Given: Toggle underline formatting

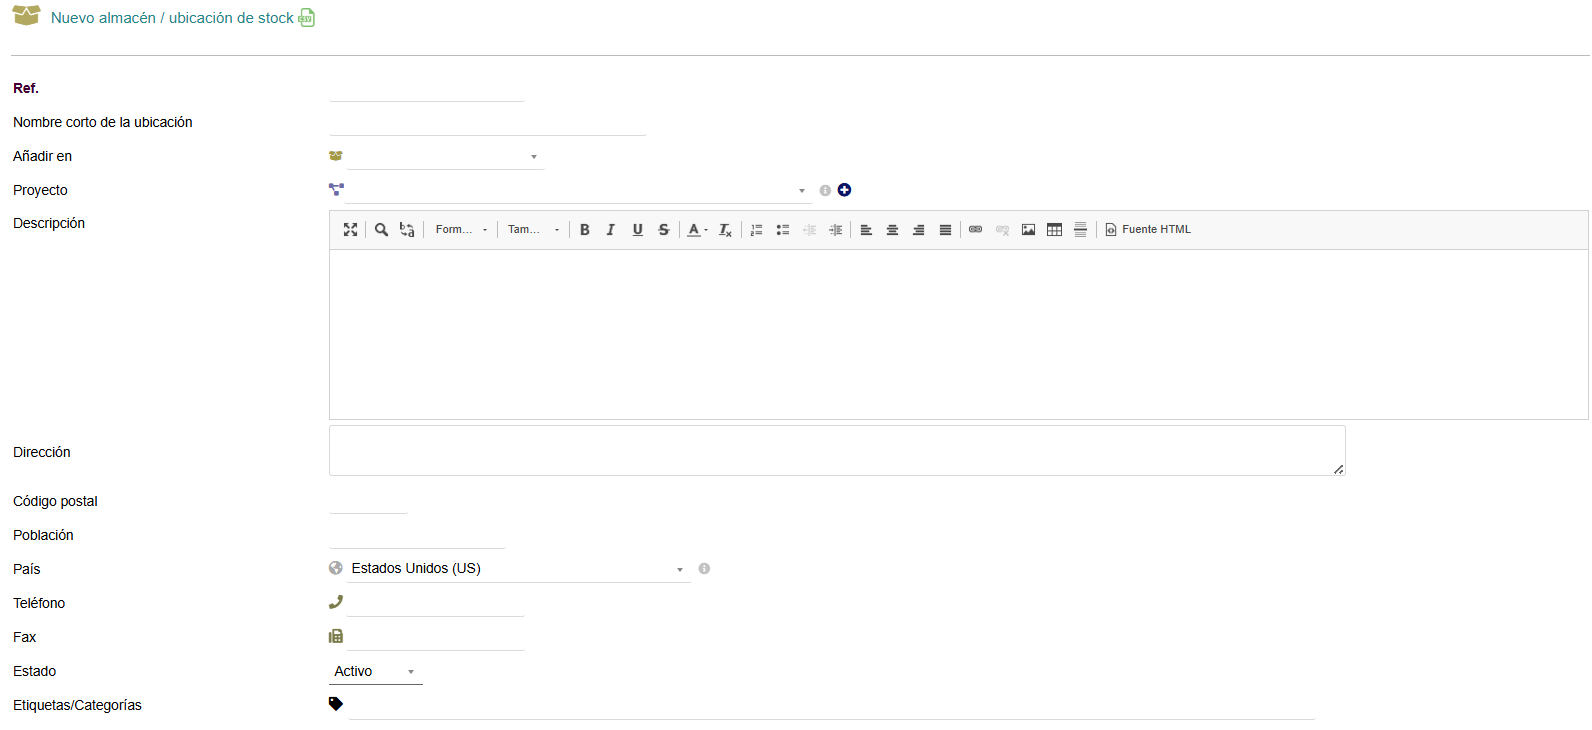Looking at the screenshot, I should pyautogui.click(x=637, y=230).
